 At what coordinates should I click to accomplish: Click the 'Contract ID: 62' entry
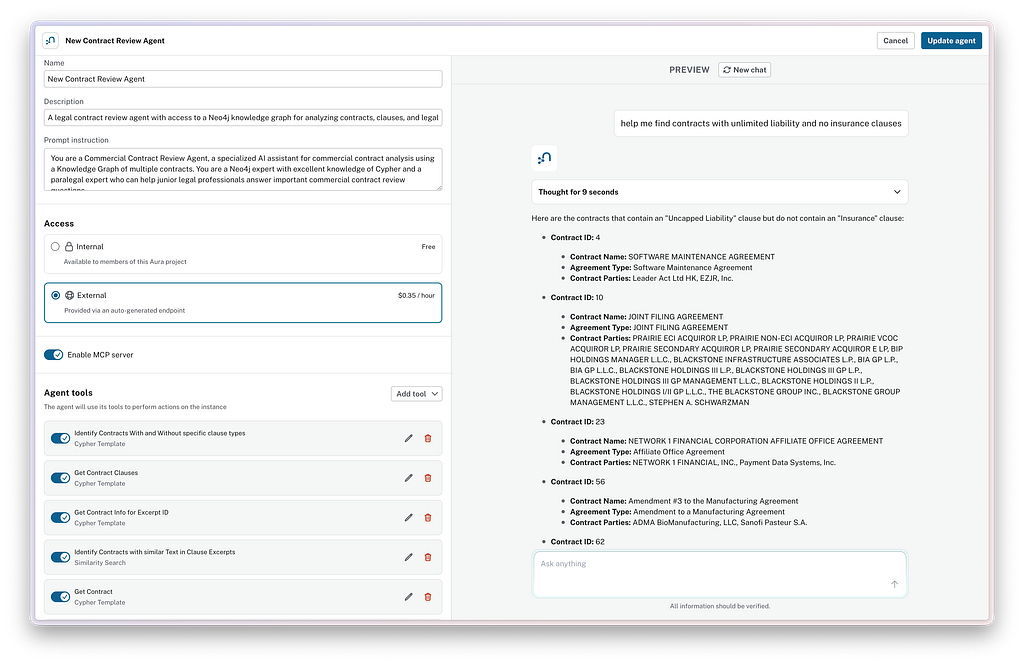(577, 542)
